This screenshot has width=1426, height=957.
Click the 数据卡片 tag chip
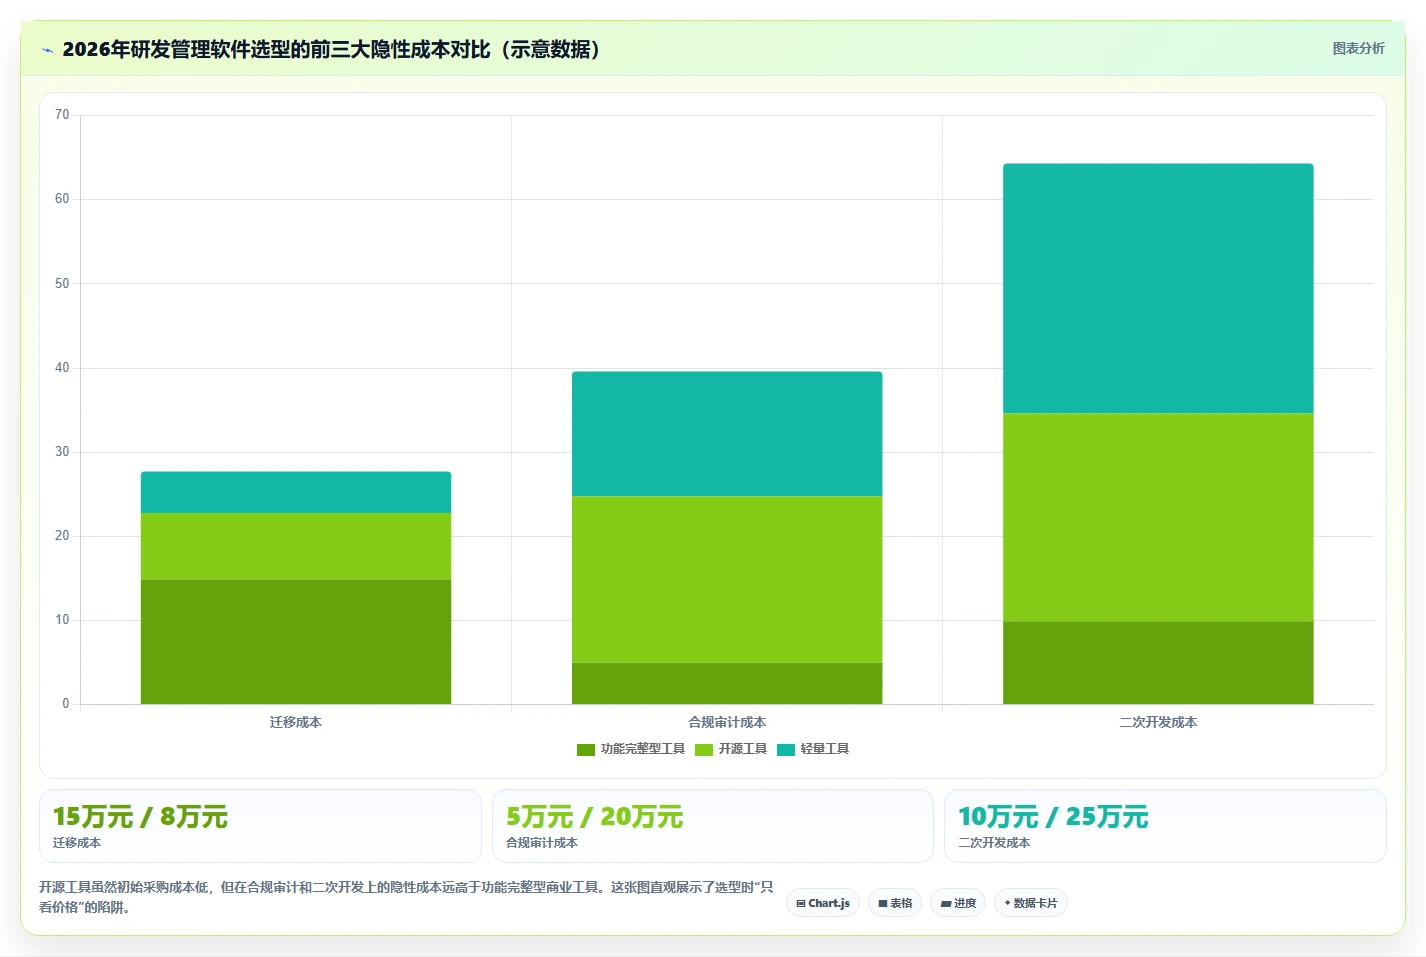[1031, 903]
